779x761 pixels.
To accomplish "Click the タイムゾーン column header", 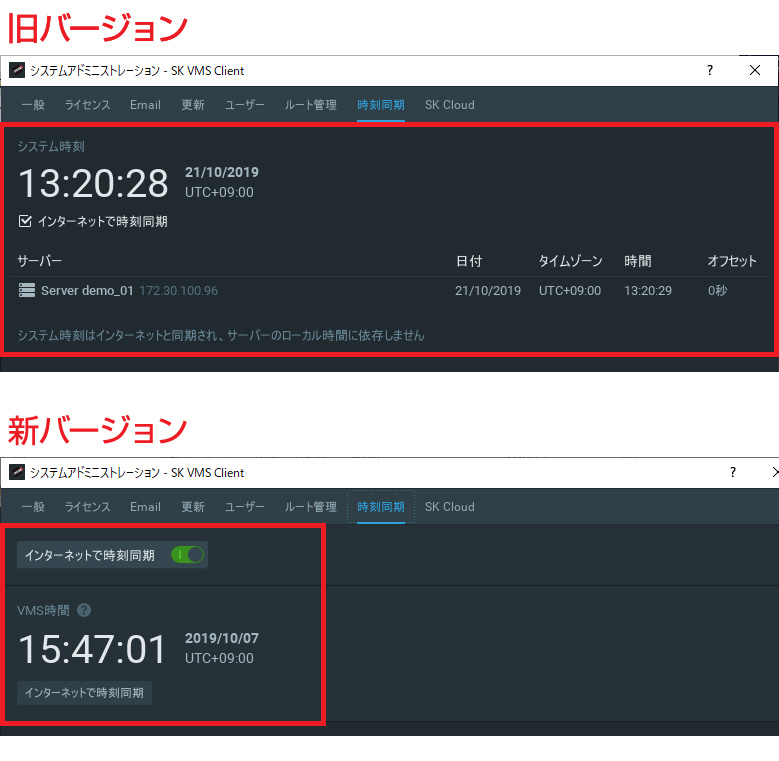I will click(570, 260).
